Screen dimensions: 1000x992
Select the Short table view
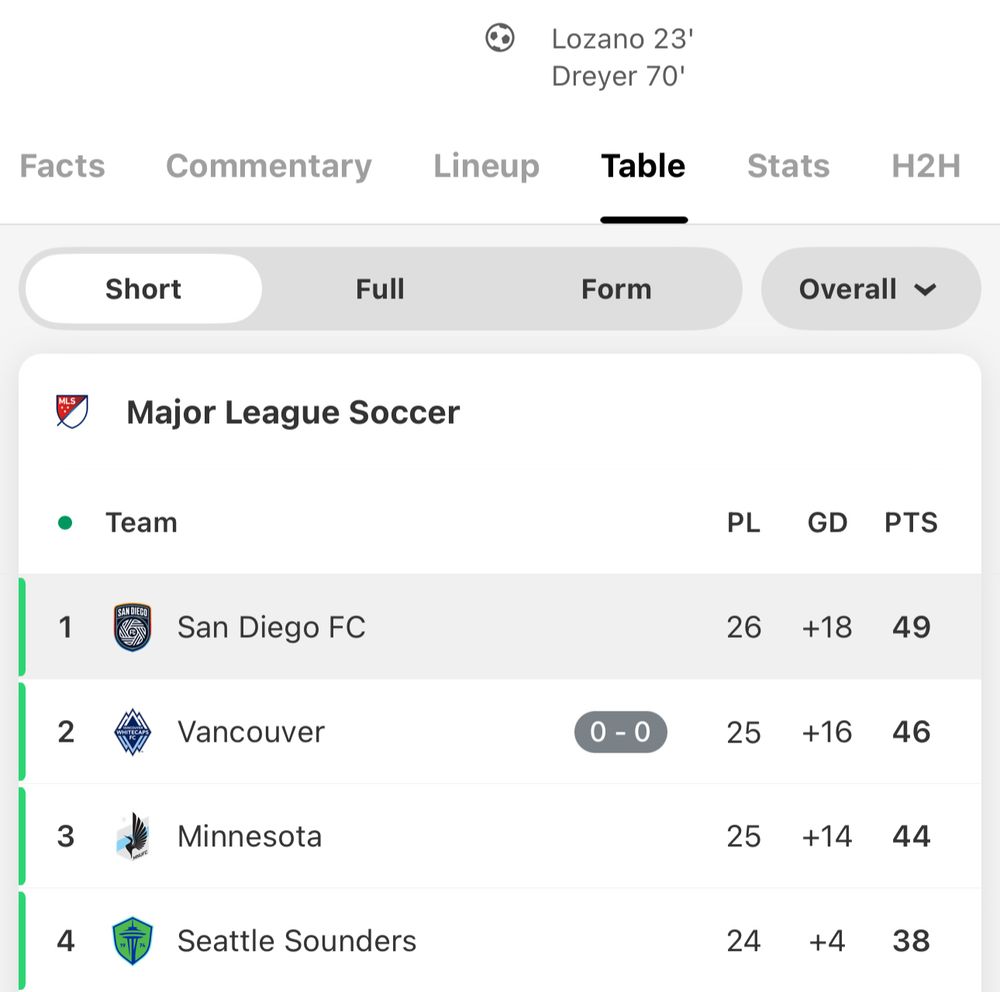click(x=143, y=289)
